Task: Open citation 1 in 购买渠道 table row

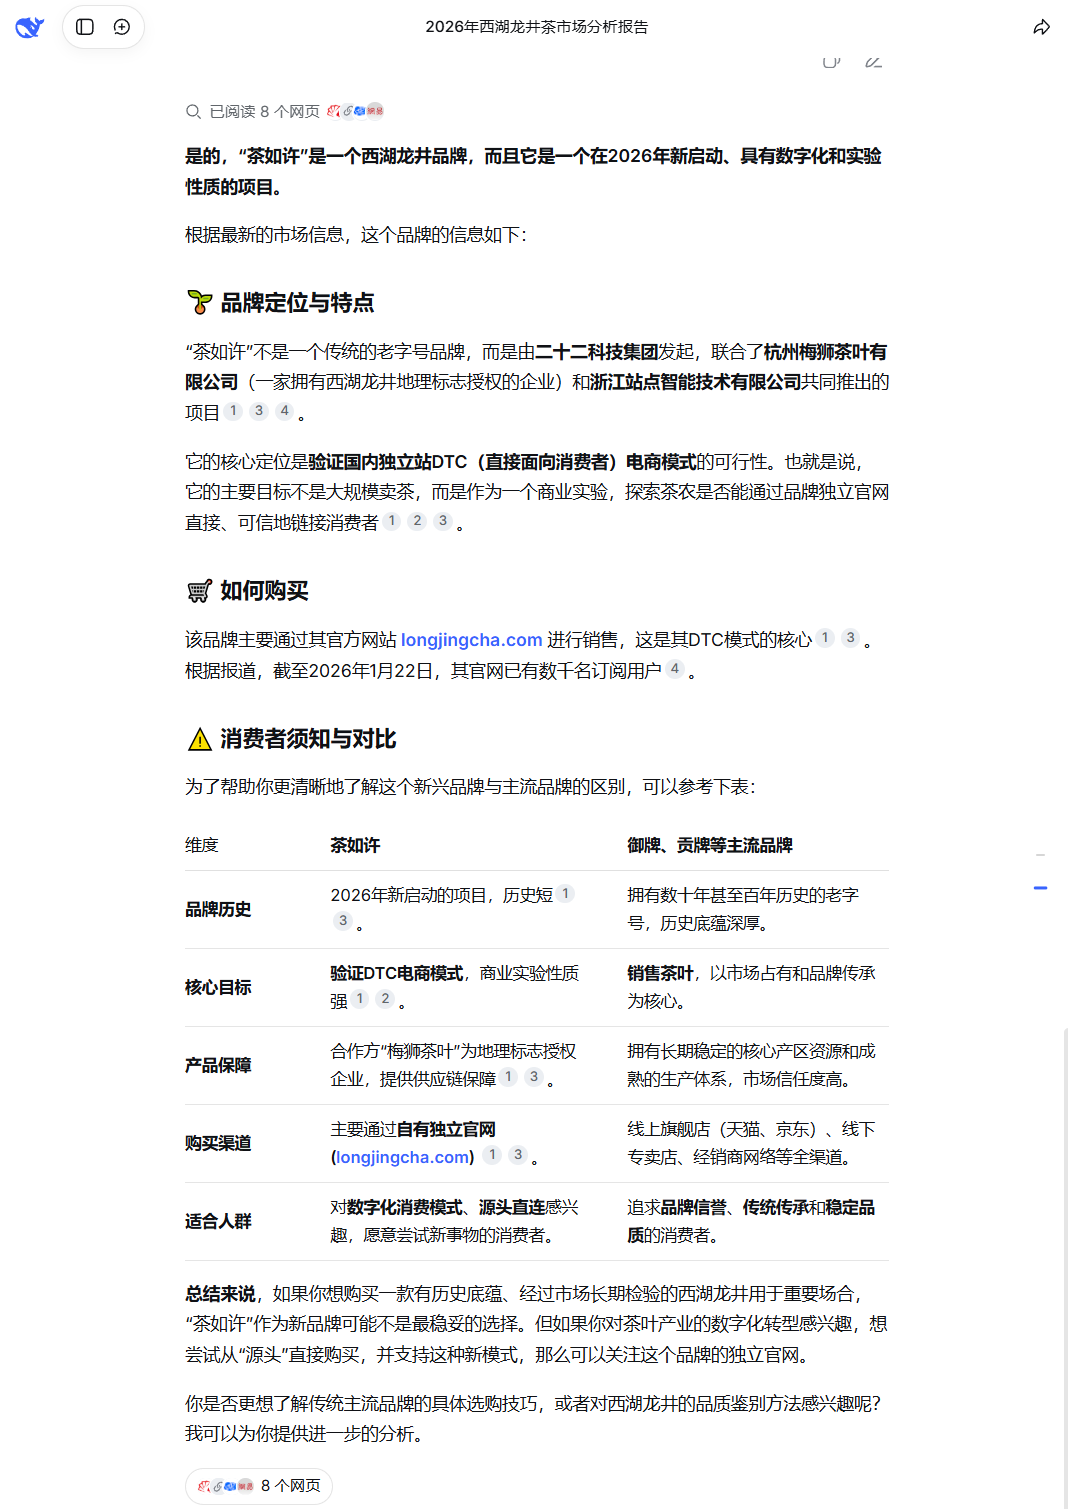Action: pyautogui.click(x=492, y=1155)
